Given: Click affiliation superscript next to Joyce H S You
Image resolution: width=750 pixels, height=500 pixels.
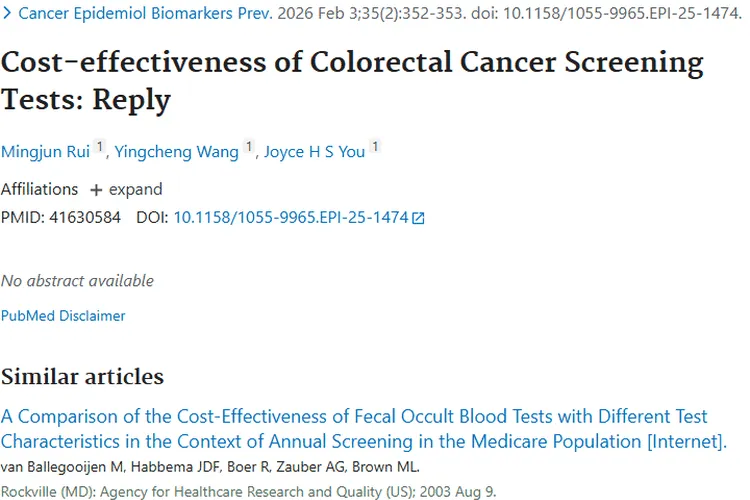Looking at the screenshot, I should (375, 148).
